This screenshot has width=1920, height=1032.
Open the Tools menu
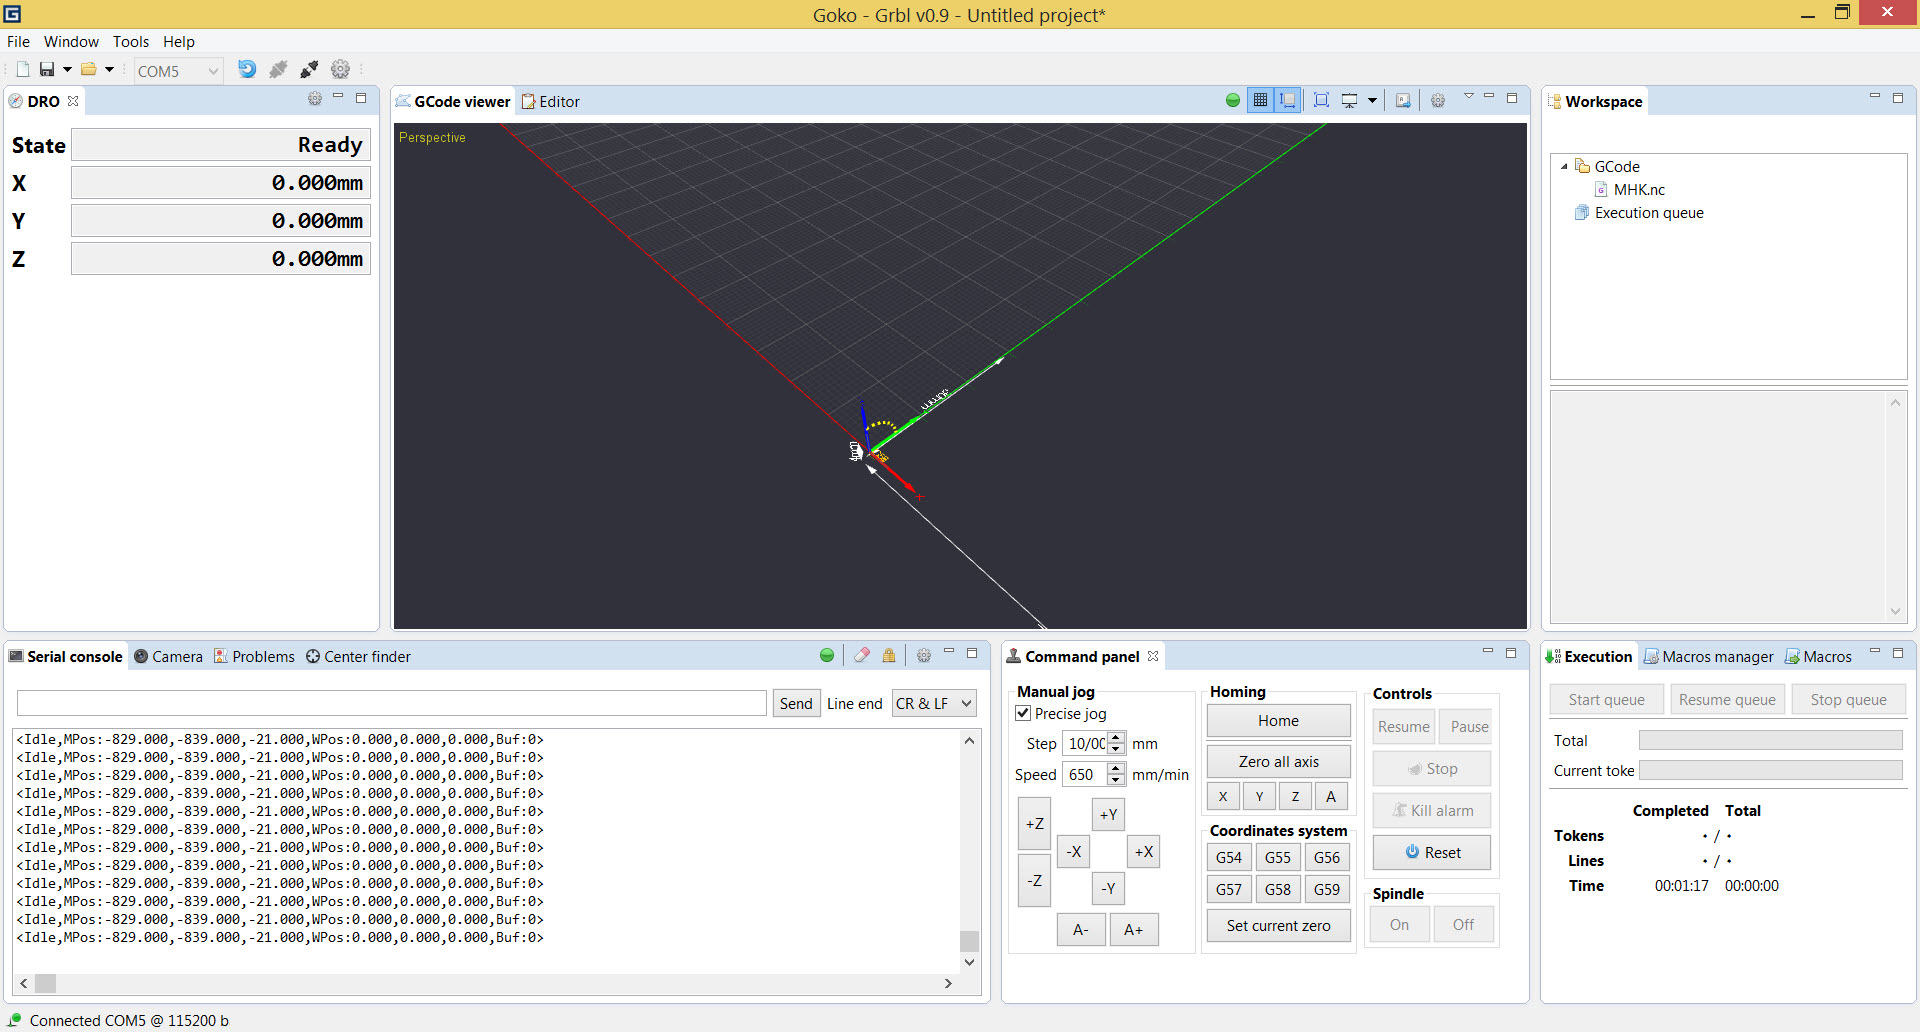click(131, 41)
